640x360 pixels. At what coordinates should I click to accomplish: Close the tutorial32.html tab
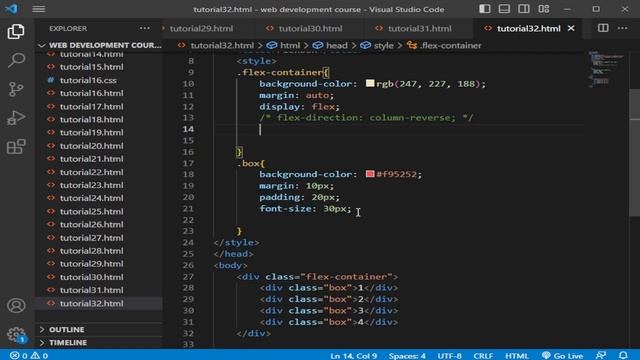[571, 28]
